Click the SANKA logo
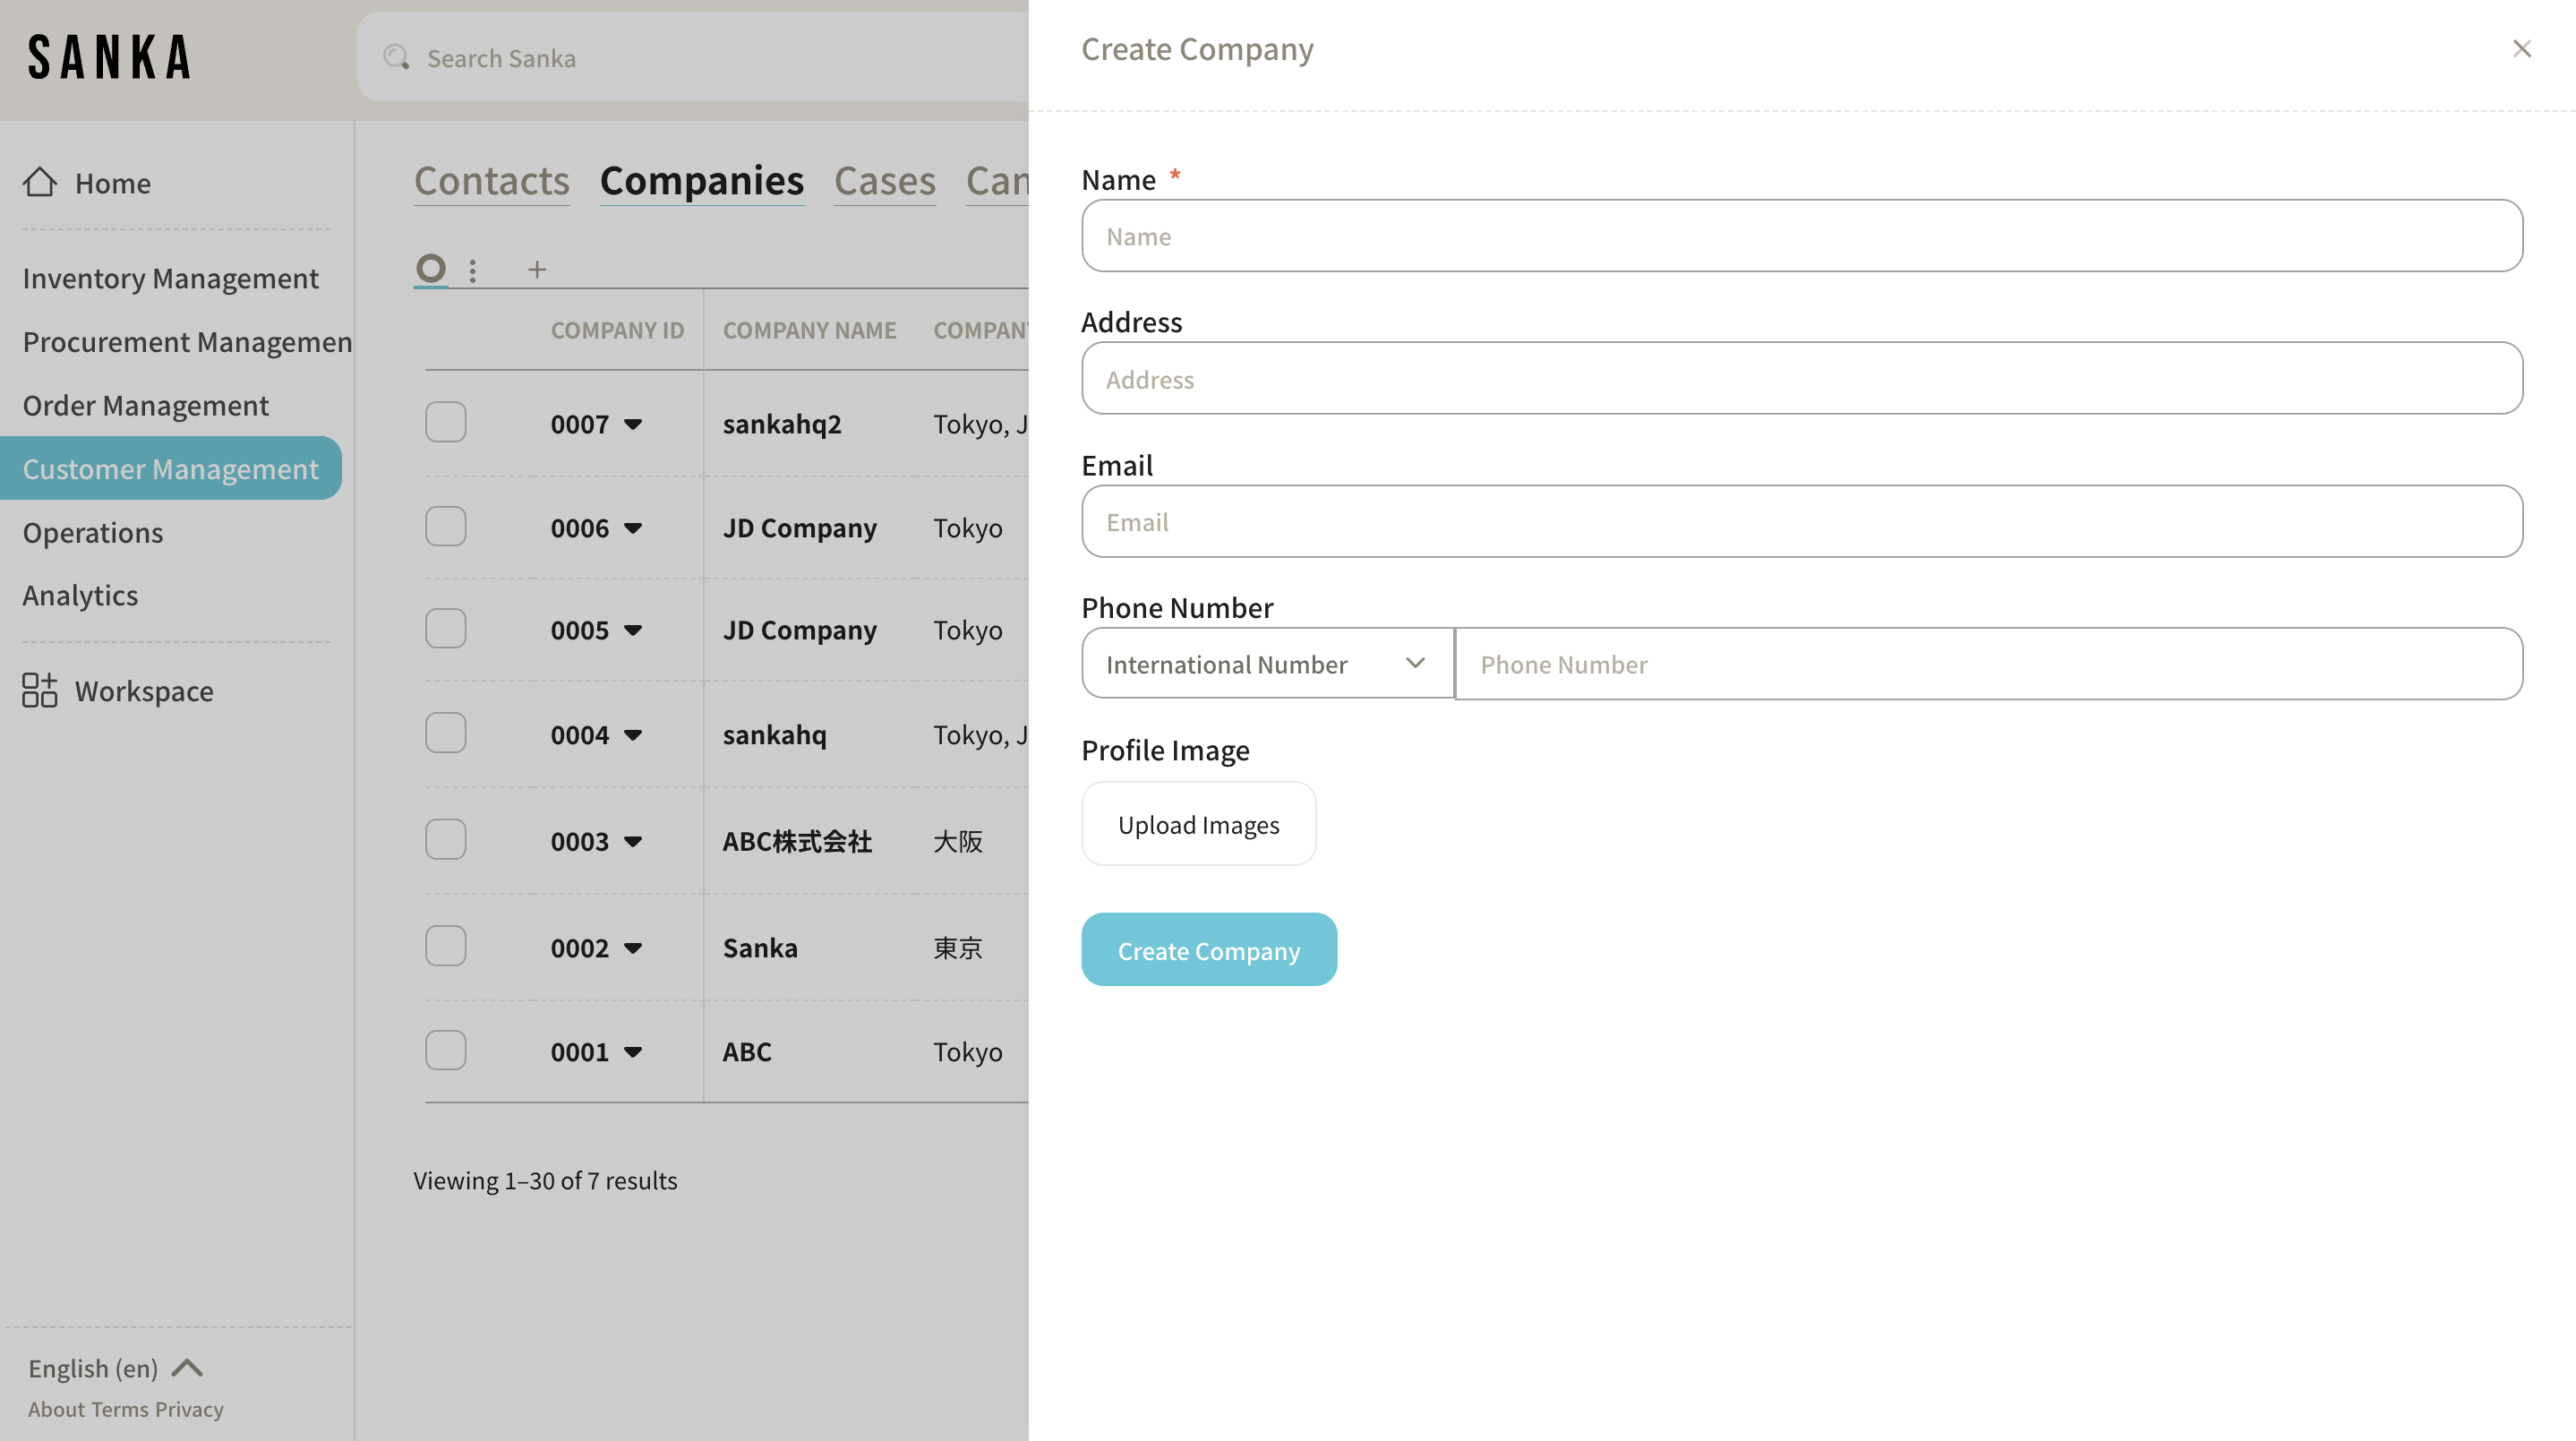 [109, 57]
